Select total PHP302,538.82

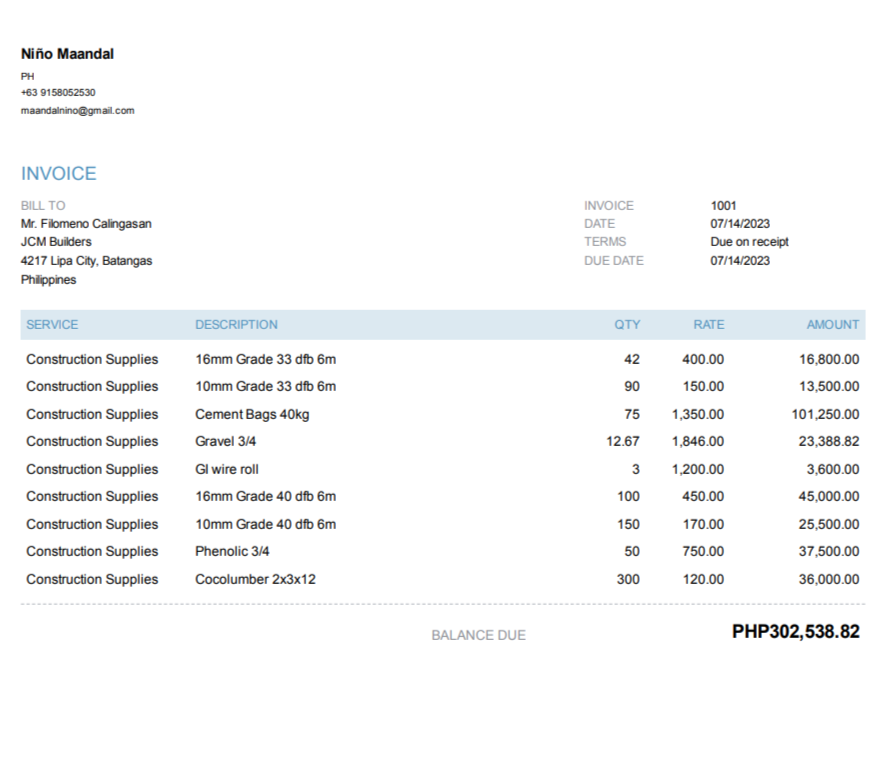click(796, 632)
